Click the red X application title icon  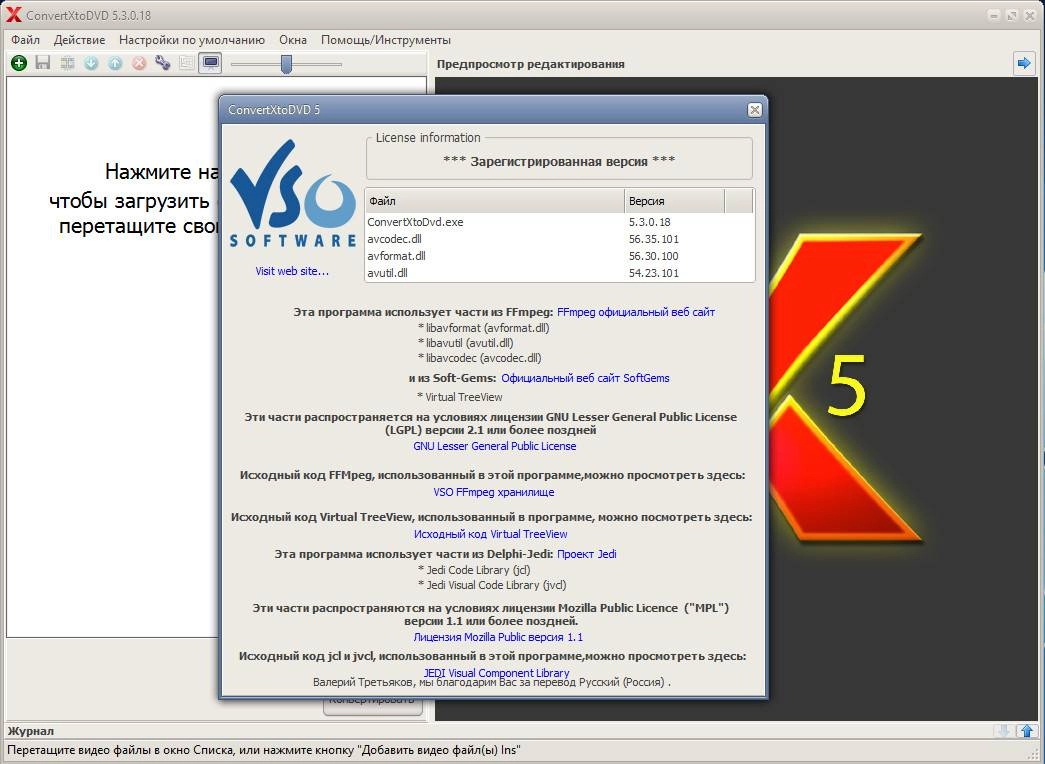(x=13, y=15)
